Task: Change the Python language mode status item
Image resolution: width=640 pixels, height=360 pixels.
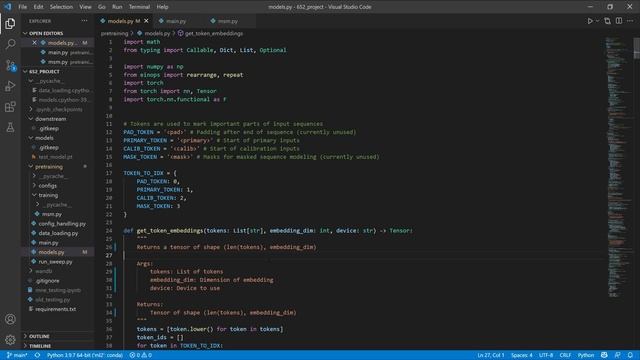Action: 586,355
